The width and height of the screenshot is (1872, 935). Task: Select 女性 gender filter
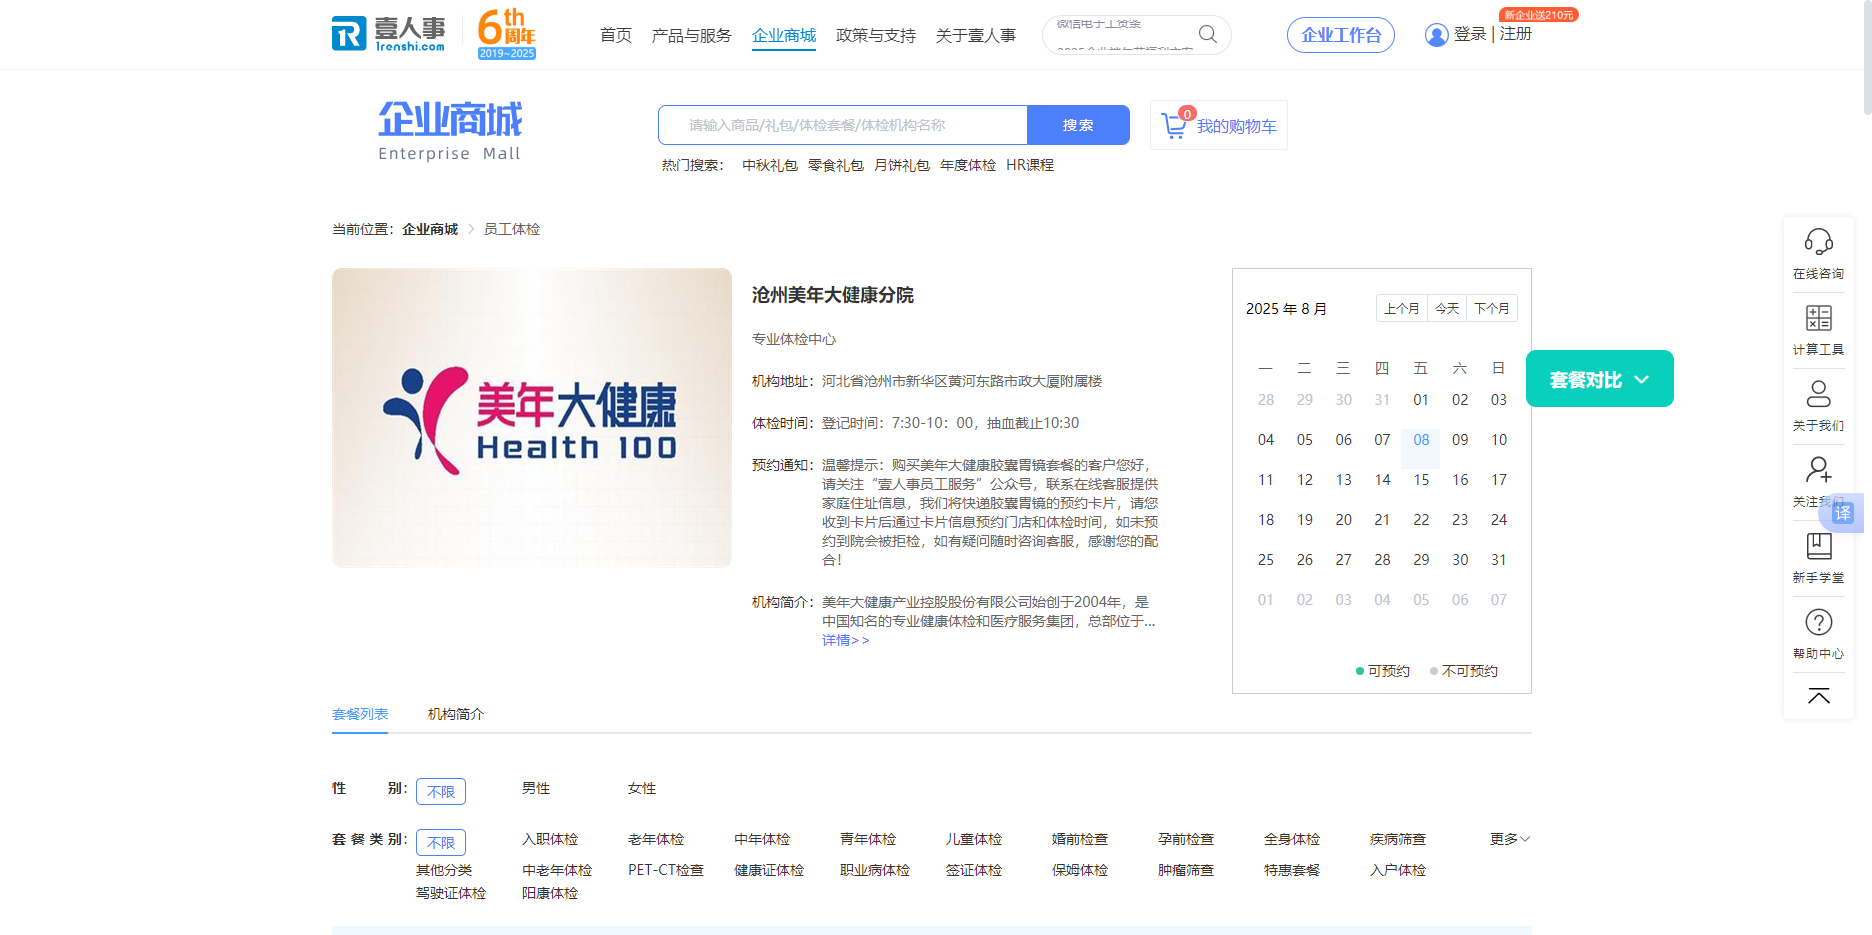[642, 788]
